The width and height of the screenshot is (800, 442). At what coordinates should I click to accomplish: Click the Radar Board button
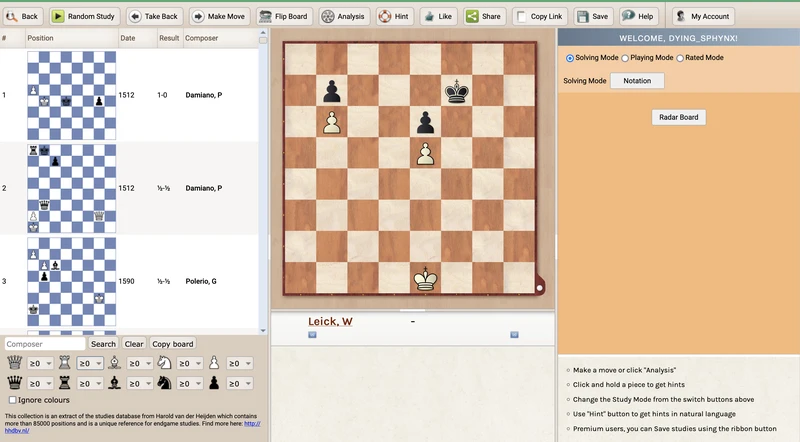[x=679, y=117]
